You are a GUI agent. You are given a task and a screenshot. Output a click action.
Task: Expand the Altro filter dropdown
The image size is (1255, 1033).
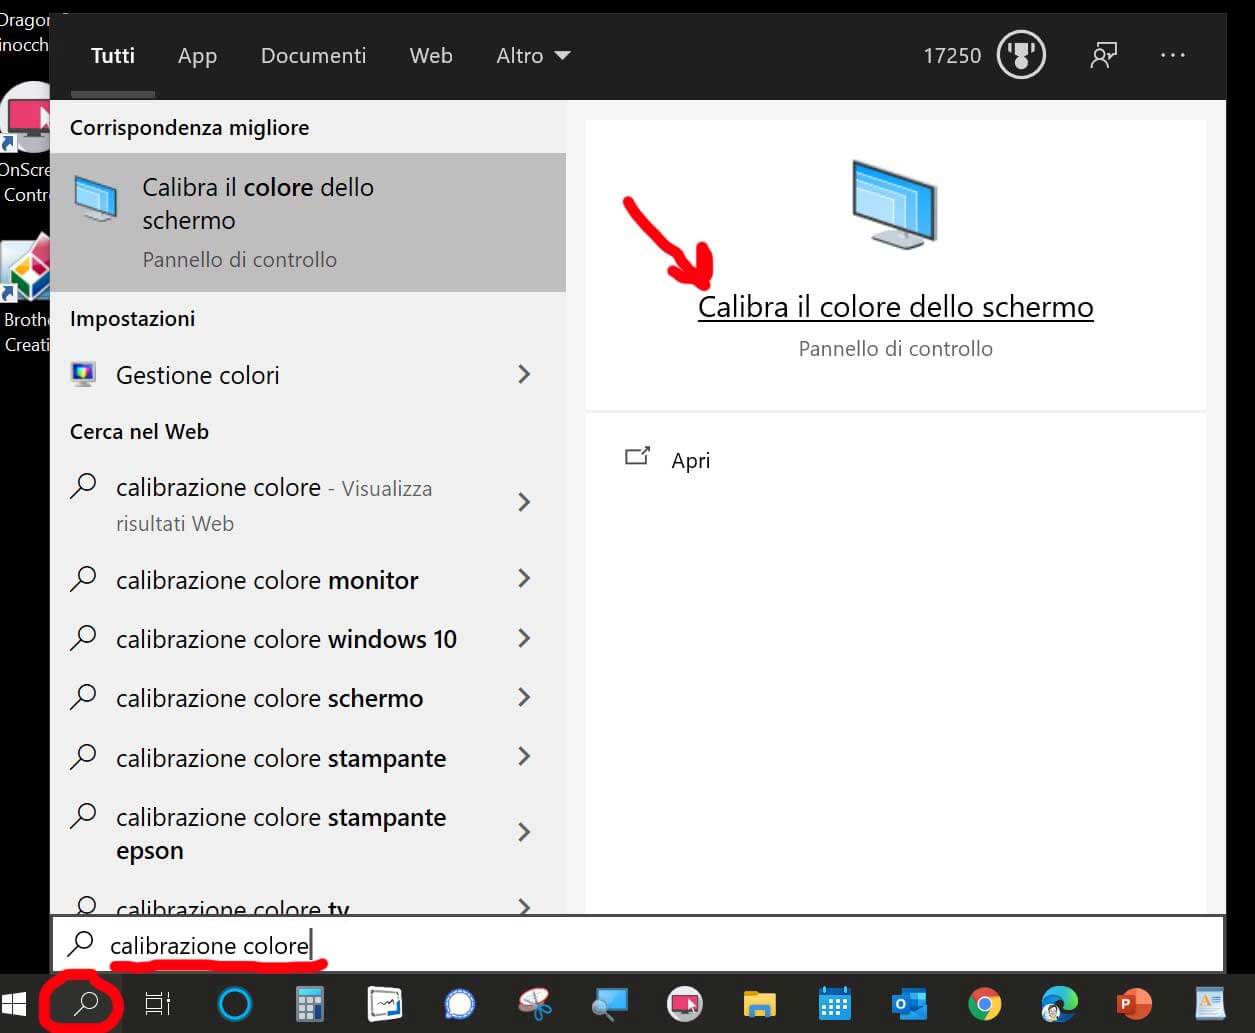(533, 56)
